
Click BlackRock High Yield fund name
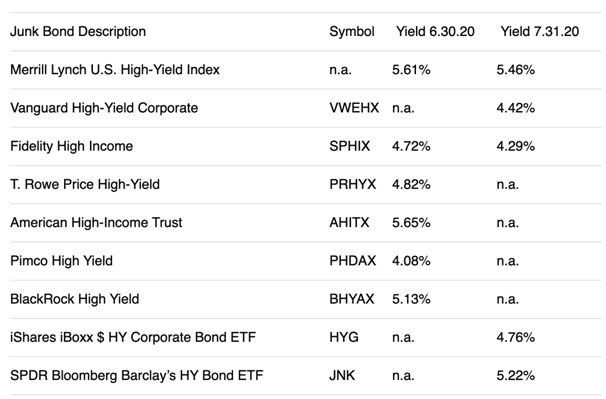[75, 299]
